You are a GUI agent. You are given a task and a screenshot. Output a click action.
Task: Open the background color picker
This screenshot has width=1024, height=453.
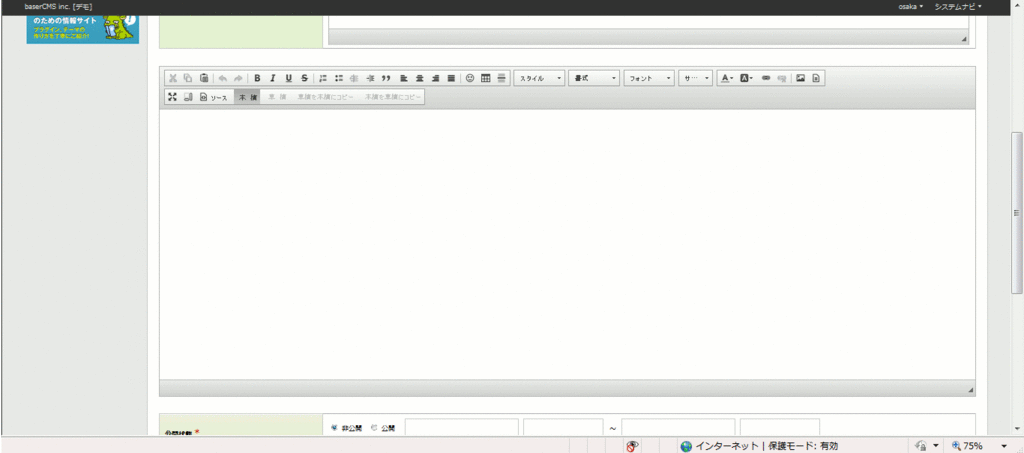click(746, 78)
